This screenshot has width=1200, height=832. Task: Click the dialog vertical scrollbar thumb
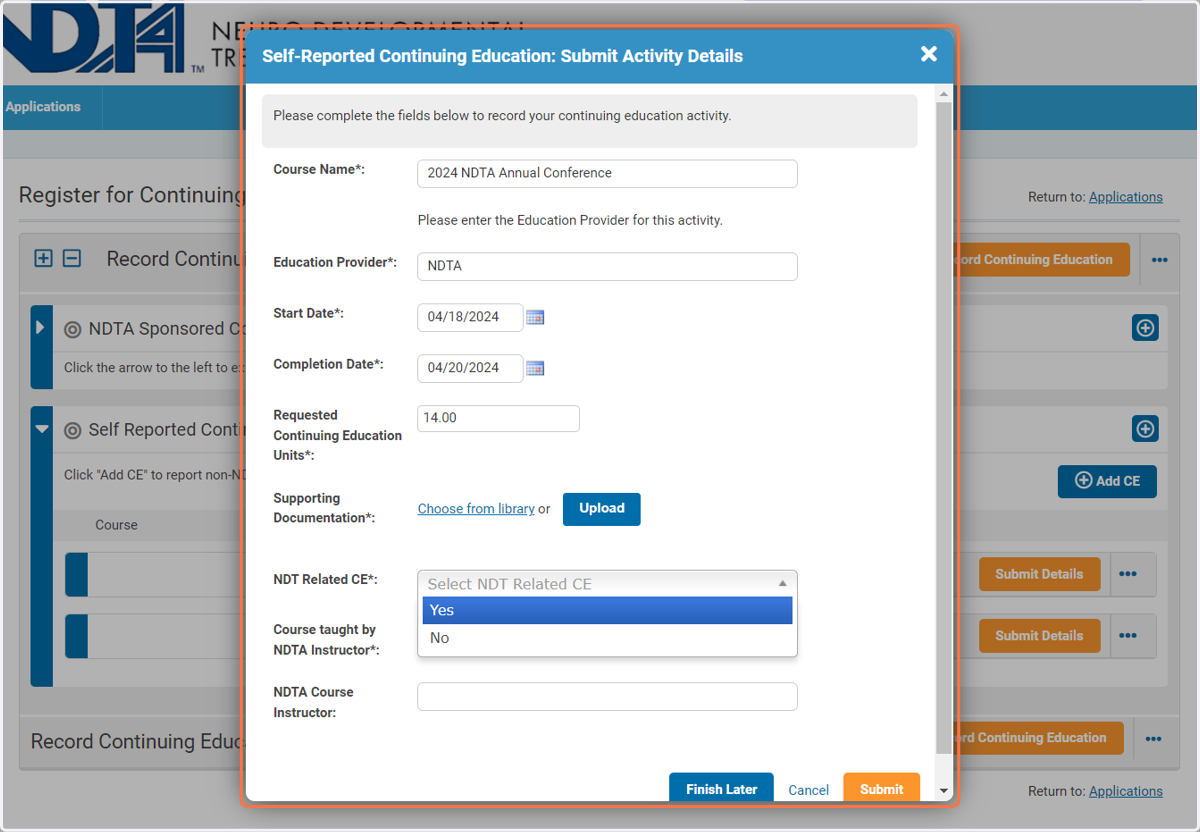[944, 427]
